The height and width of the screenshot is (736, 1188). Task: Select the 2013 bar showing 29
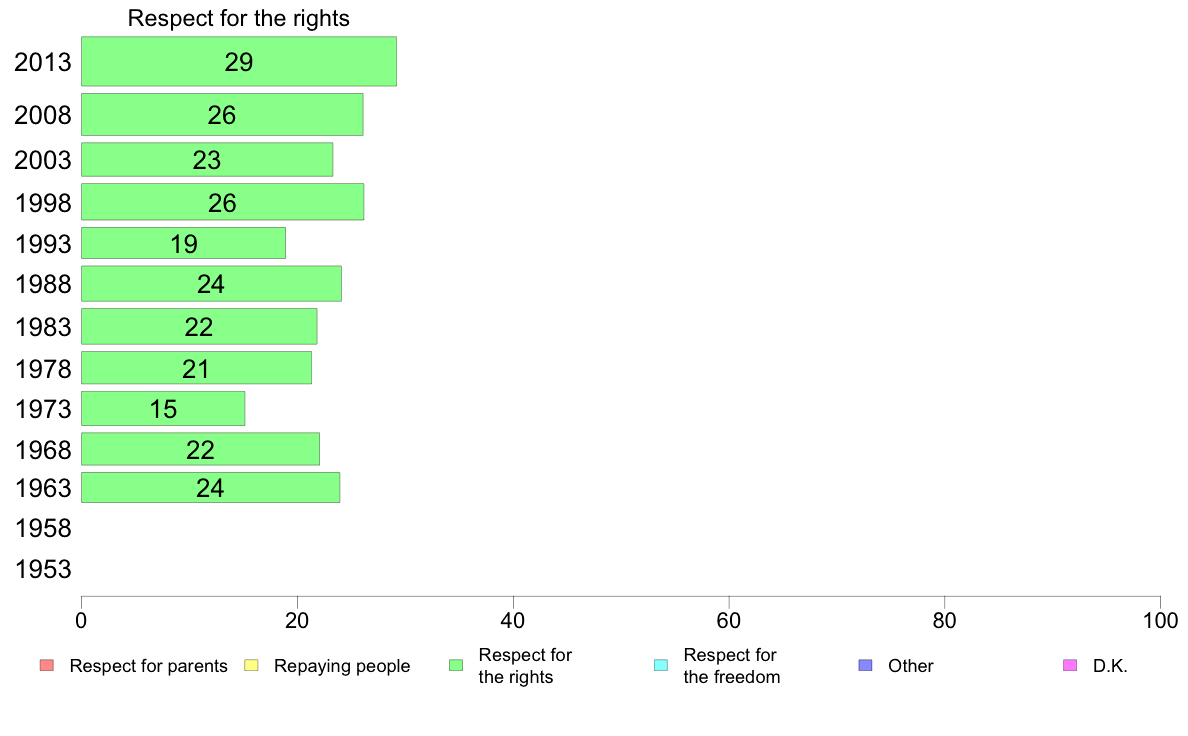(x=239, y=61)
